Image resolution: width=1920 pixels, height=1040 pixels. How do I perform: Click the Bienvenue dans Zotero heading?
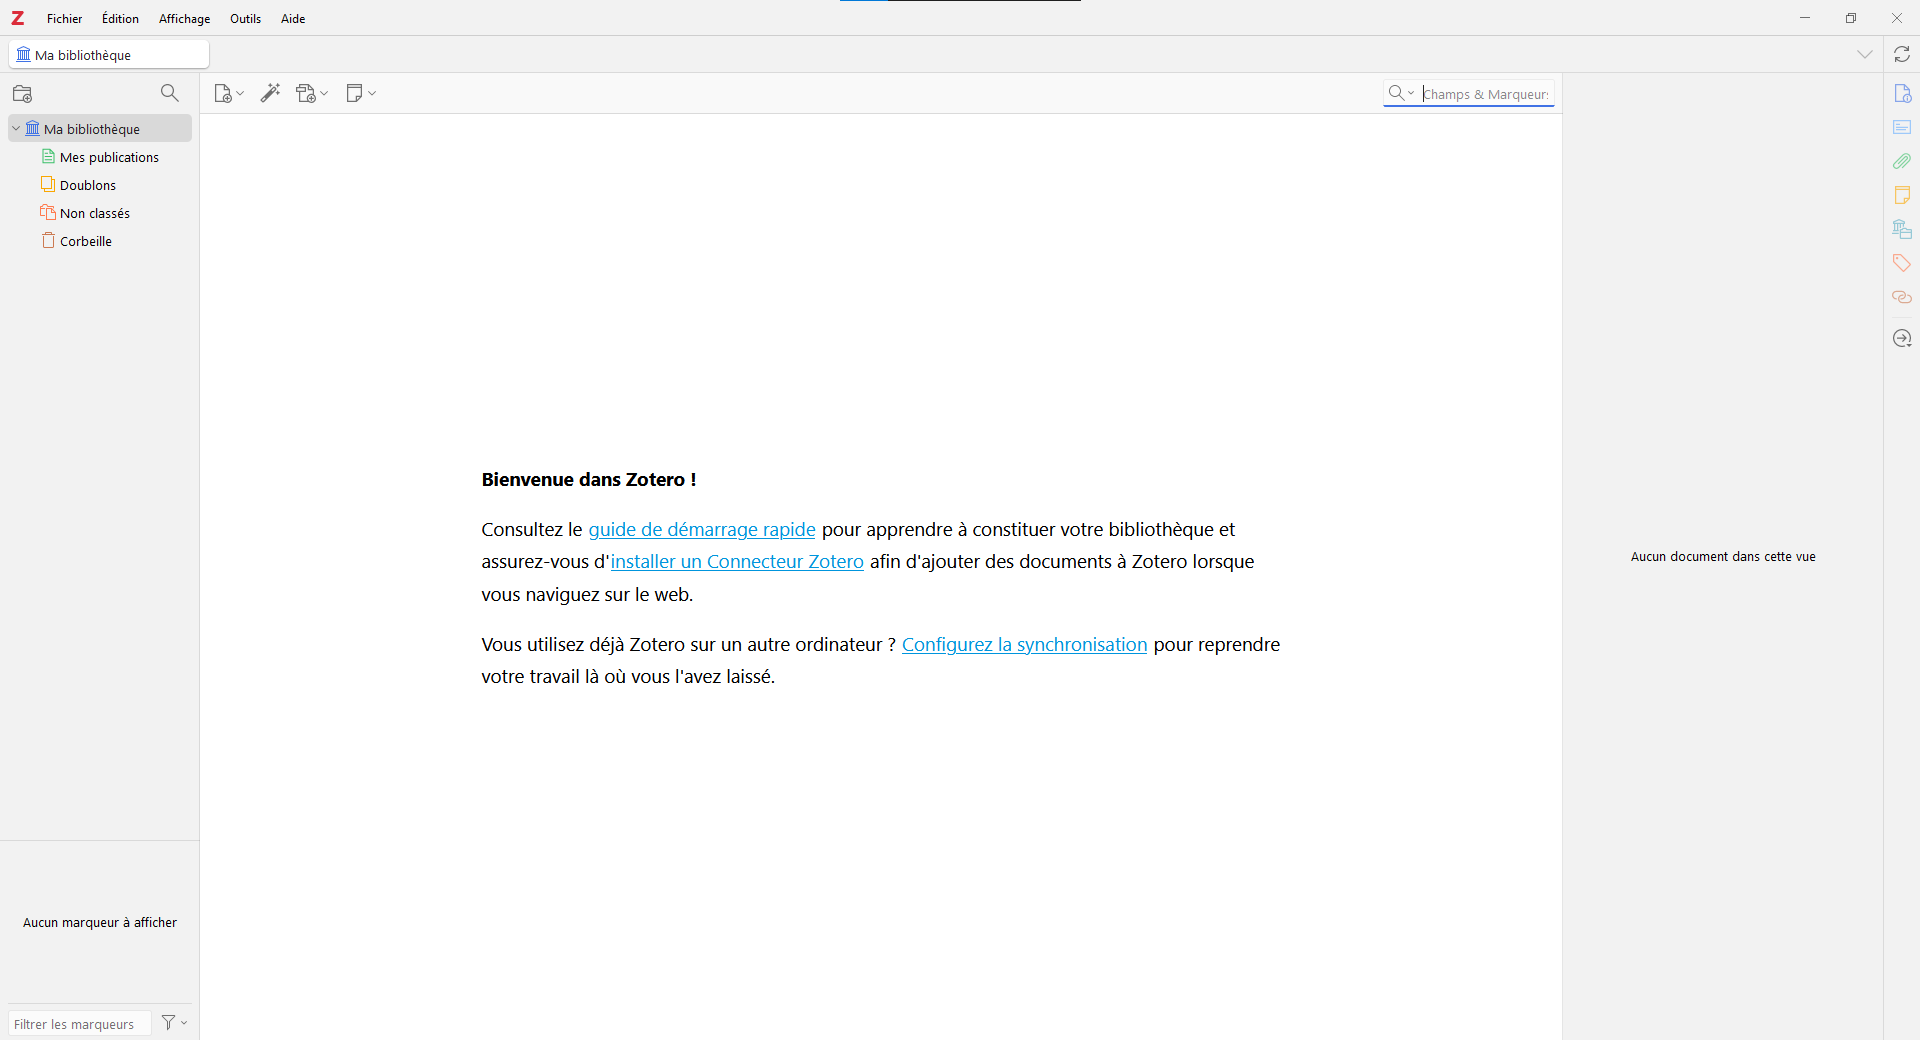click(589, 480)
